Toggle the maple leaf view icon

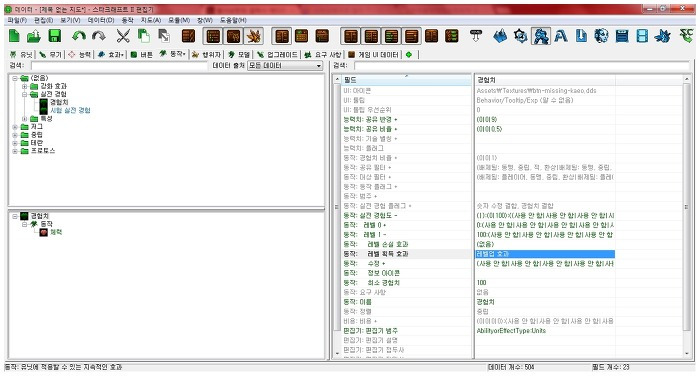pos(254,36)
